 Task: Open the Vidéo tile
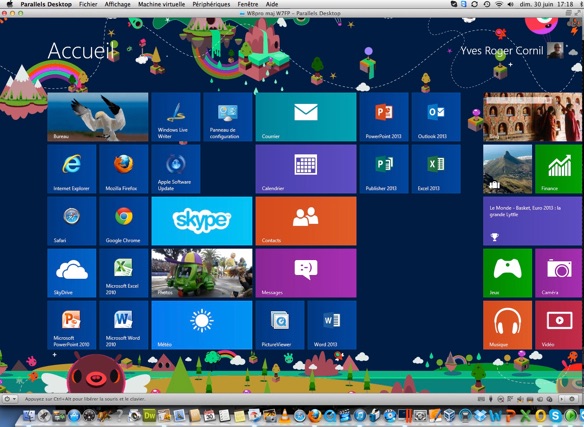click(x=558, y=325)
